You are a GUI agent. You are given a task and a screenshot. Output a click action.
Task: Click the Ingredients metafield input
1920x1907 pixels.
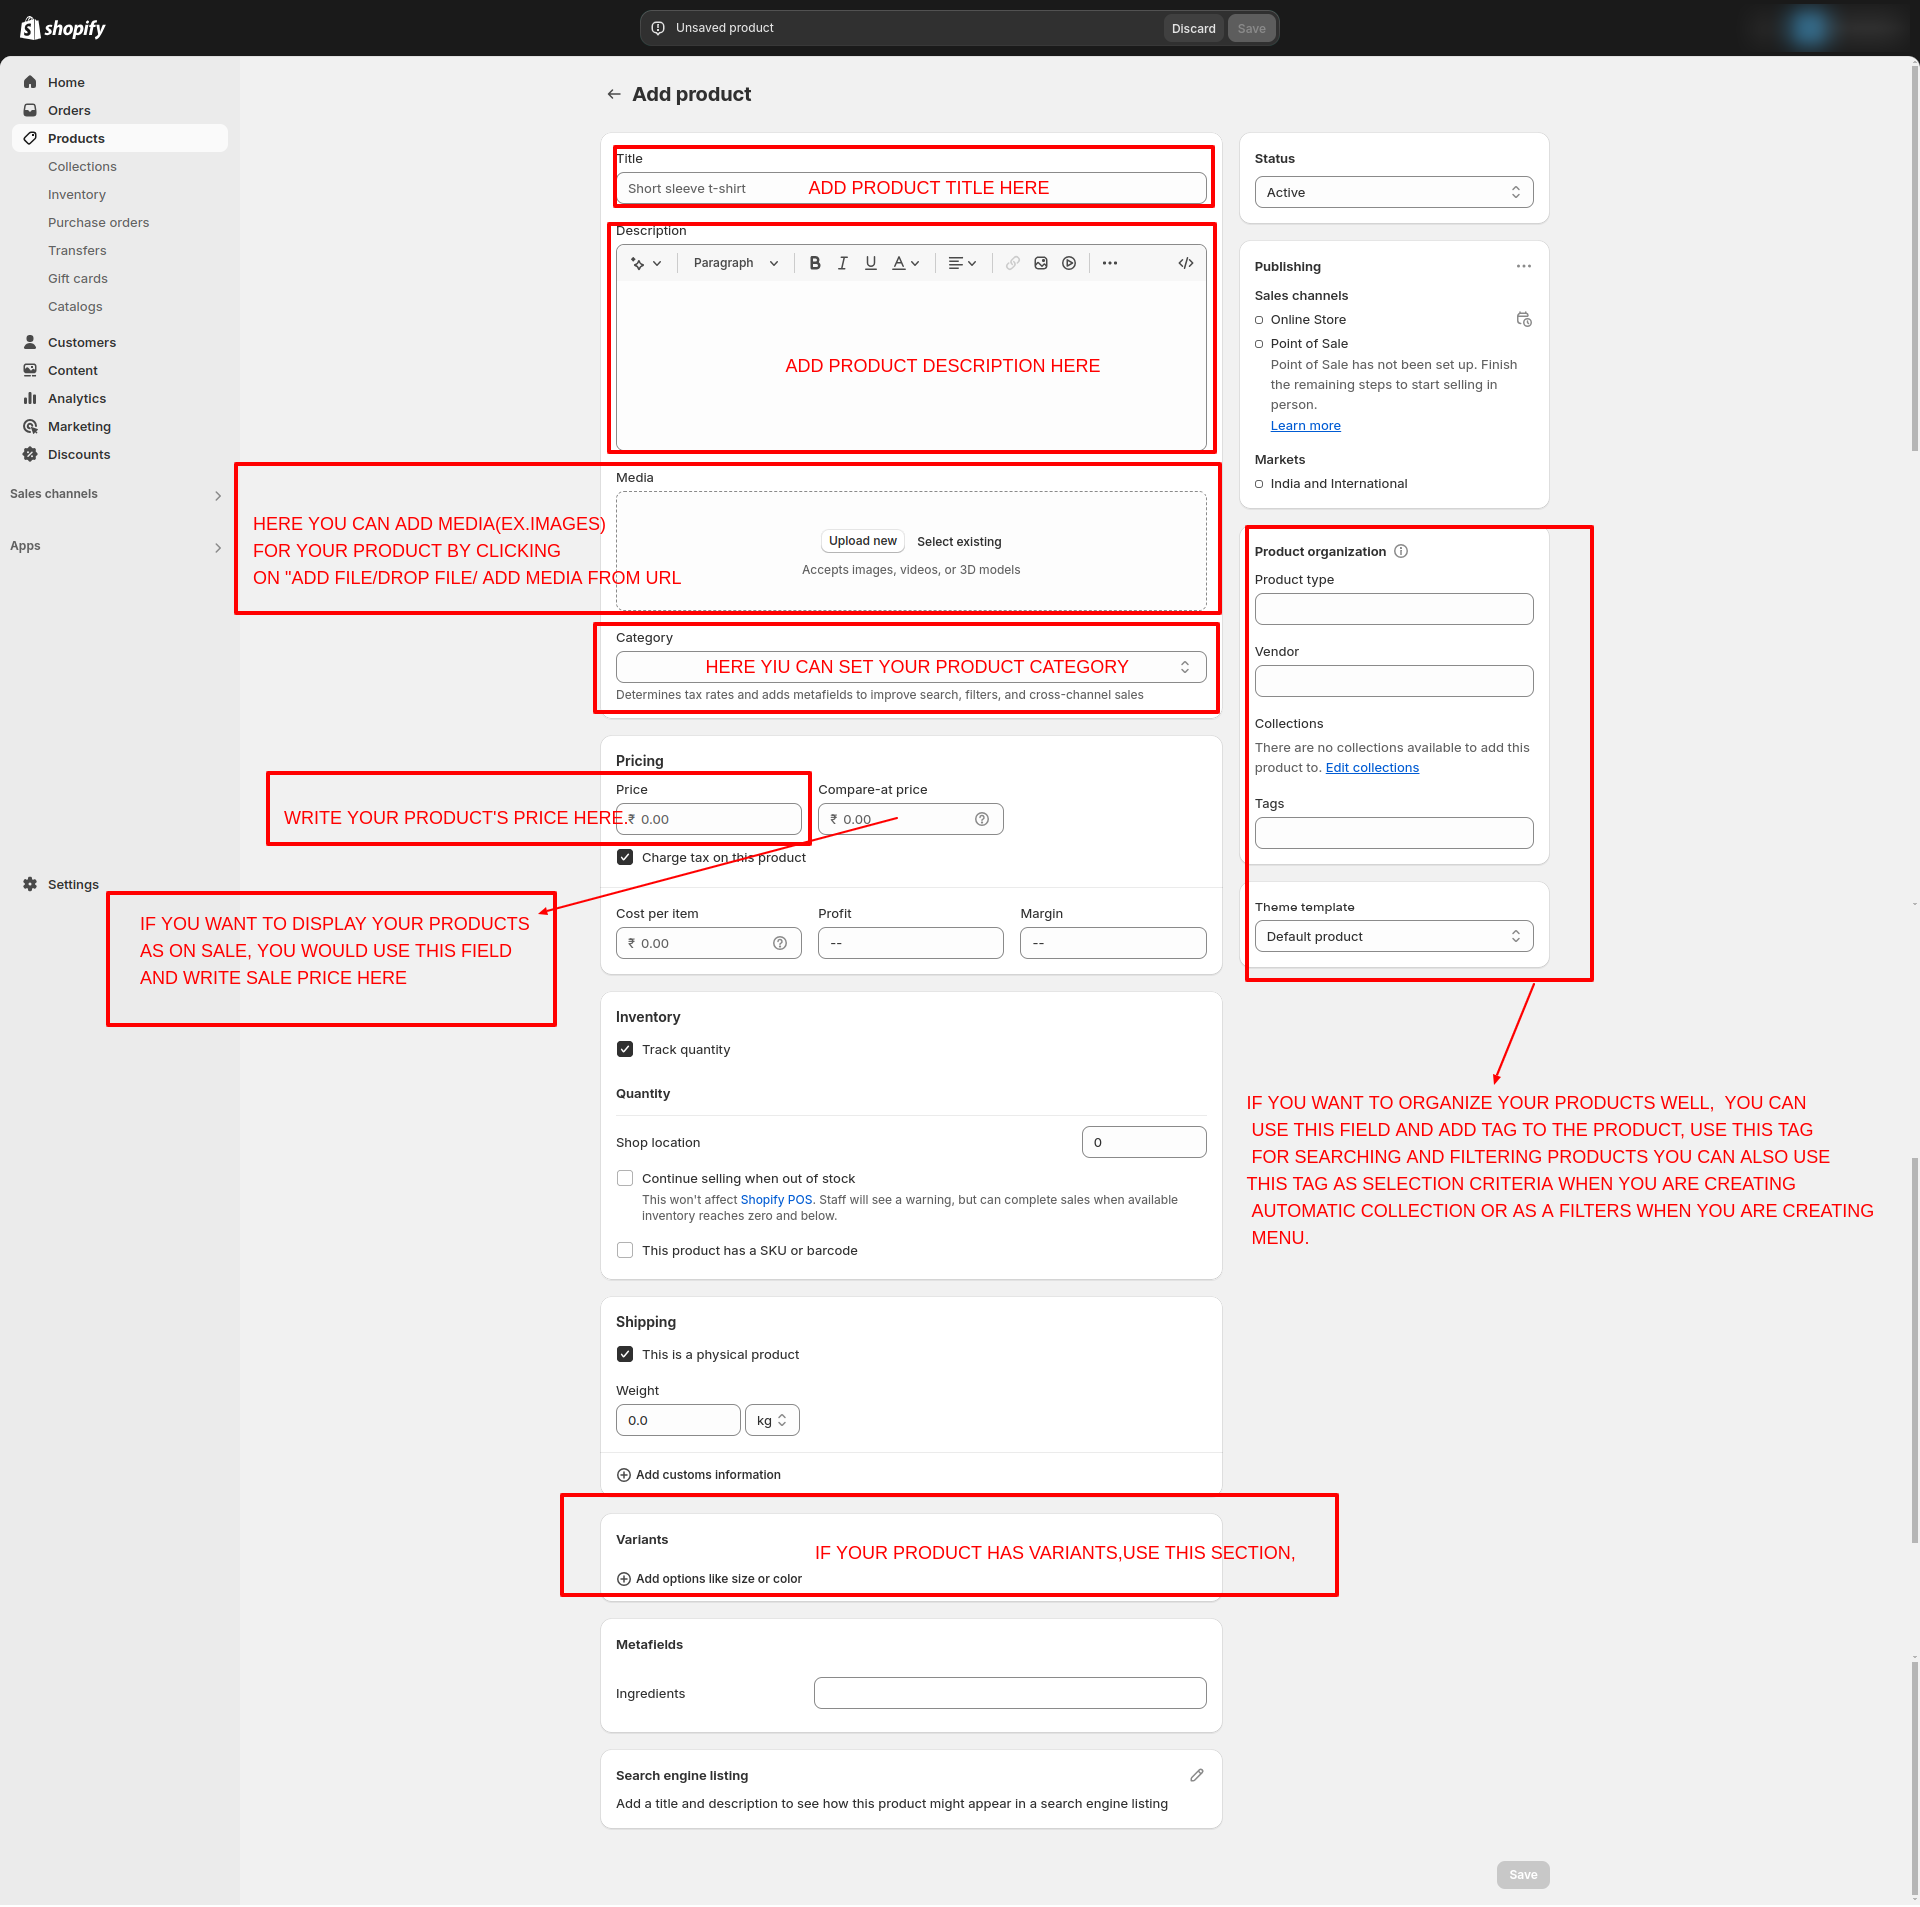[x=1010, y=1693]
